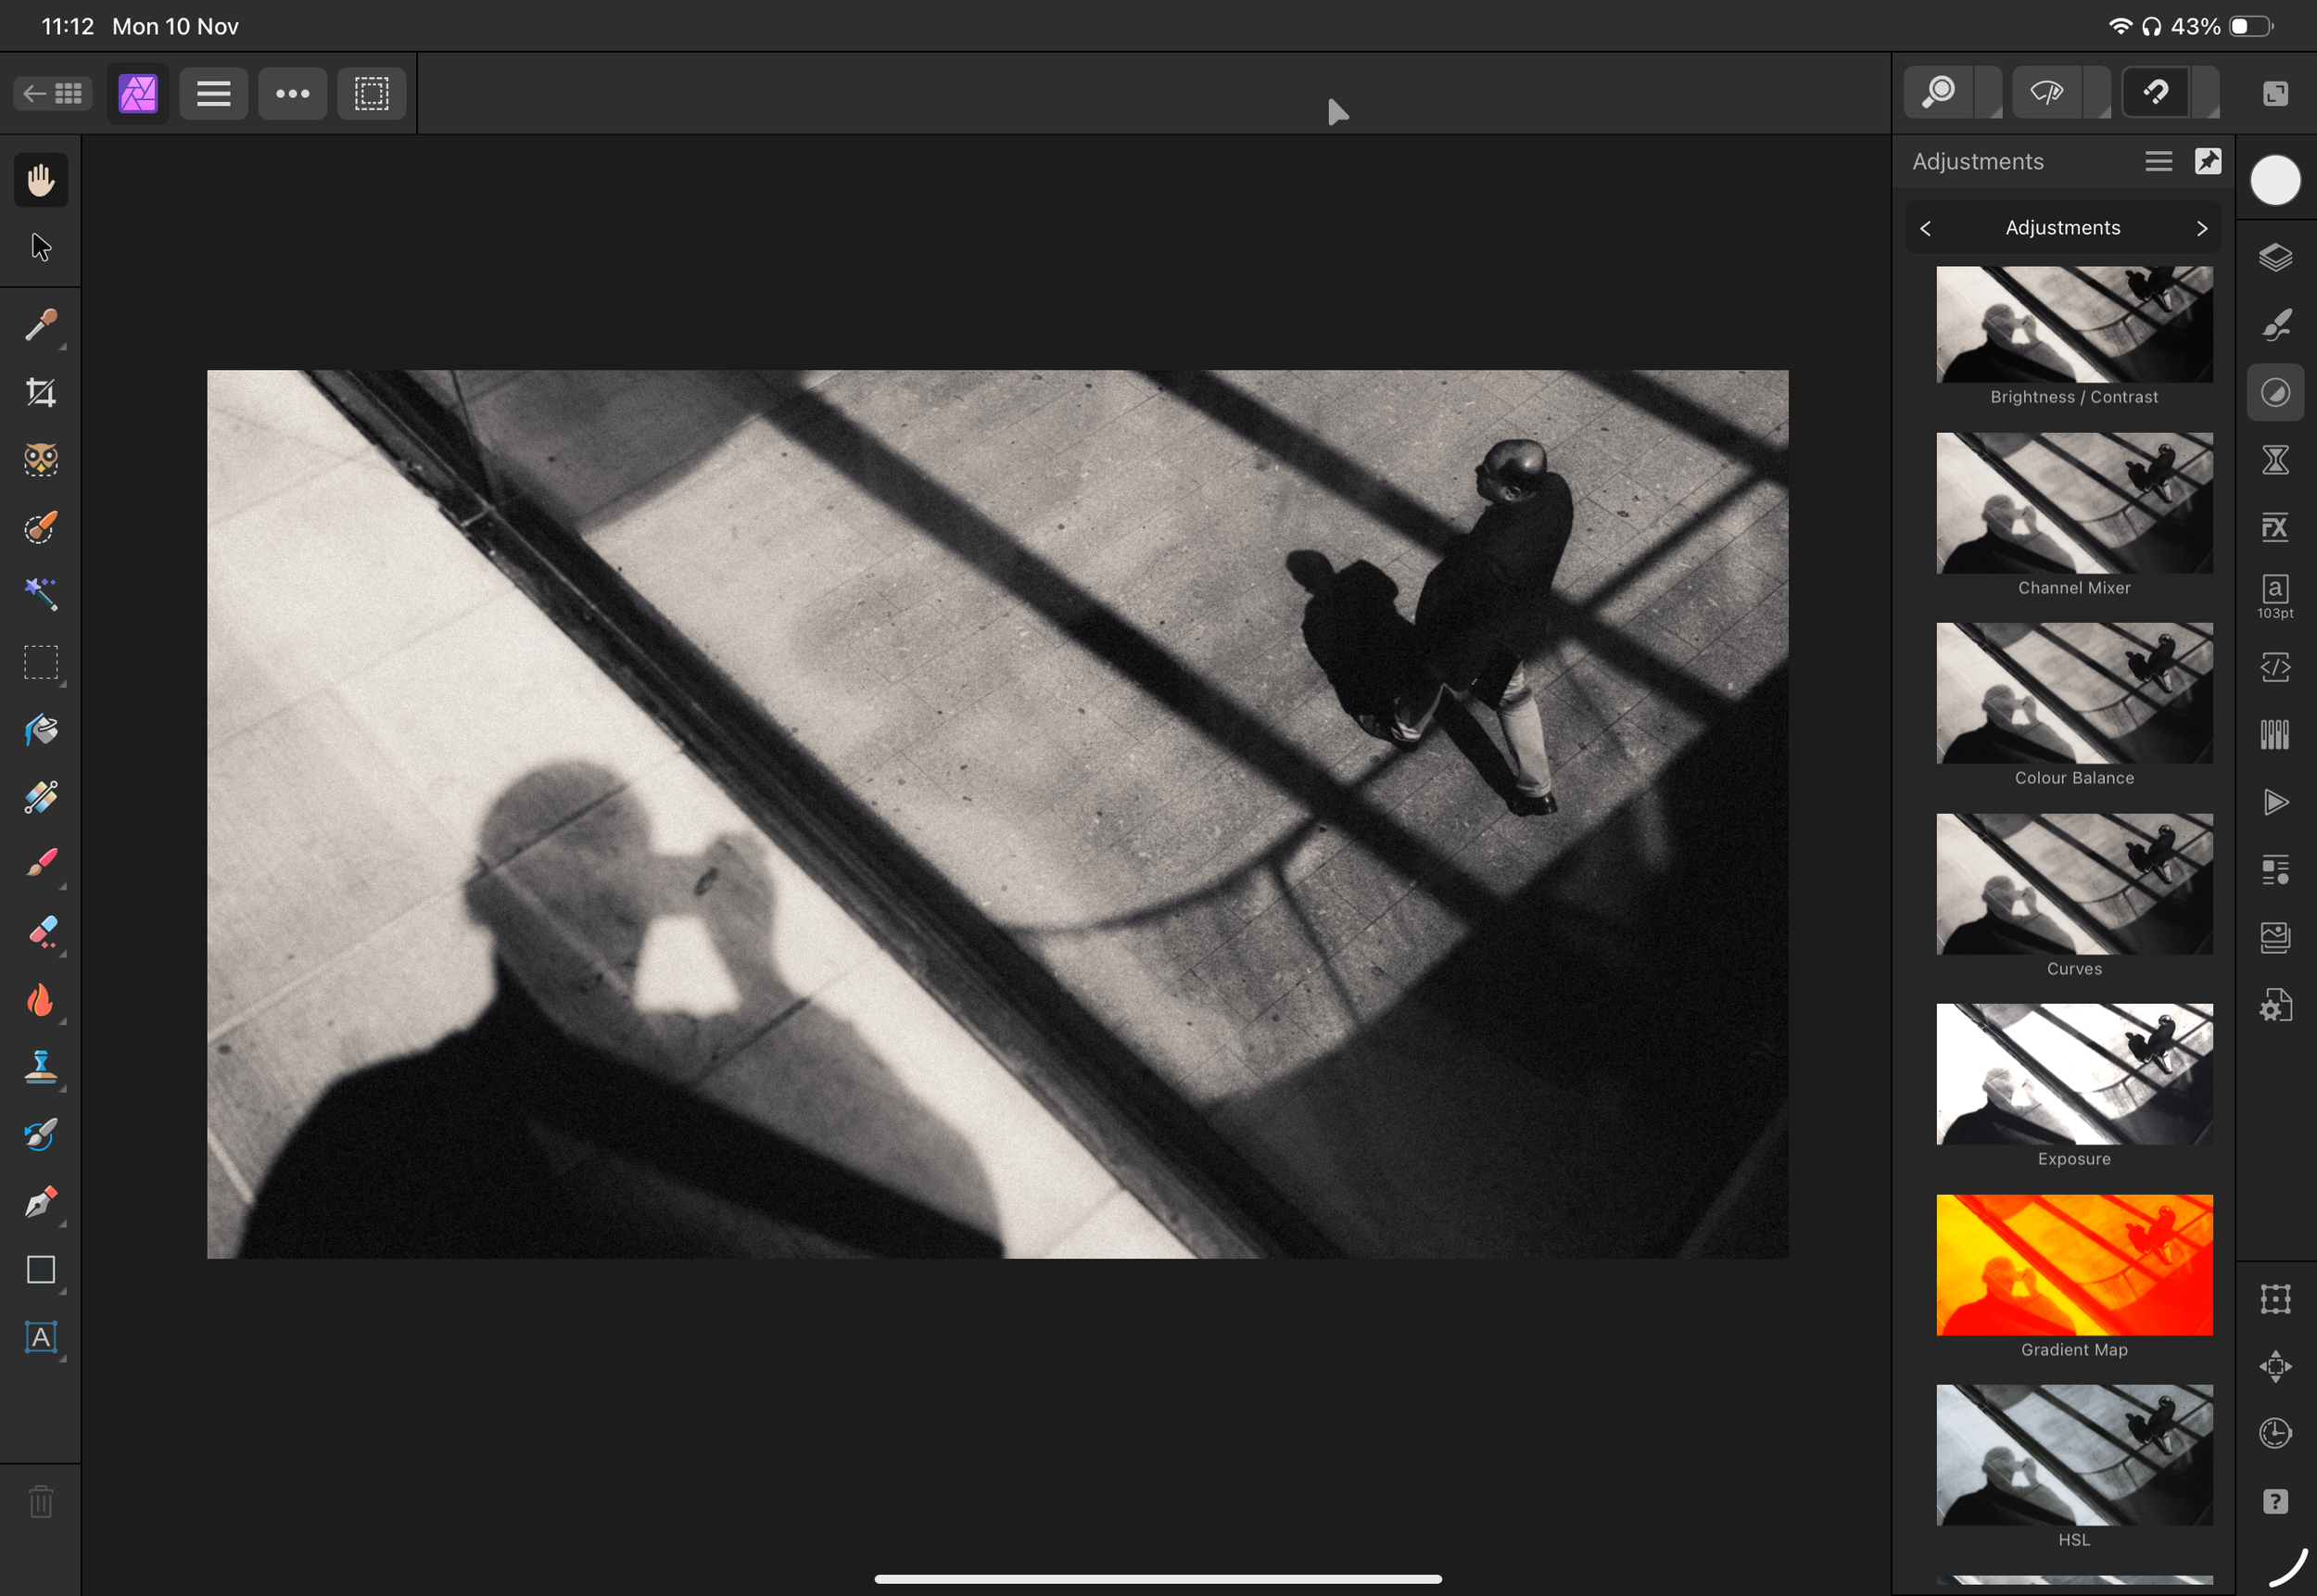The height and width of the screenshot is (1596, 2317).
Task: Select the Burn tool flame icon
Action: tap(41, 1000)
